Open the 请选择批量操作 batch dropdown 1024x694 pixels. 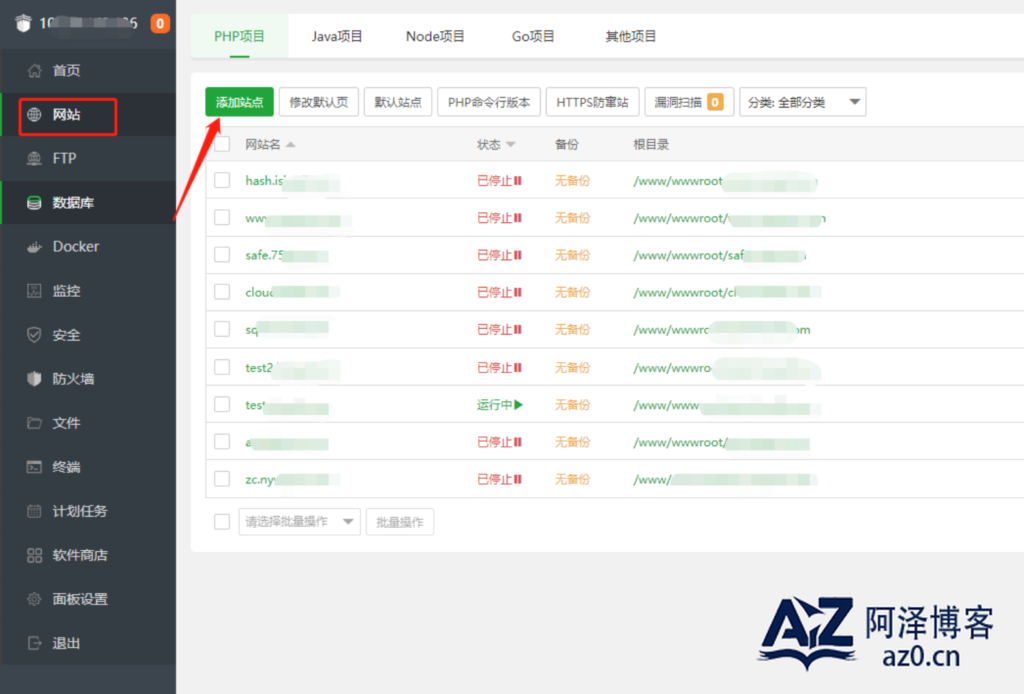coord(300,522)
